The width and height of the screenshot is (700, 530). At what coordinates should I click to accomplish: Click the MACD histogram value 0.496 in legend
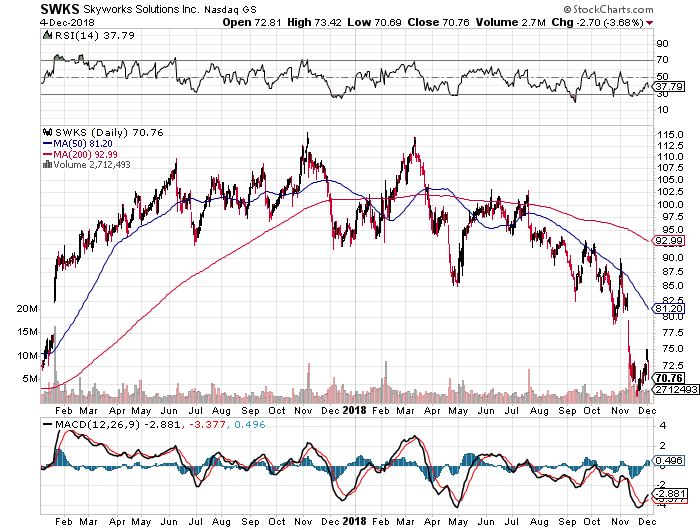pos(250,425)
